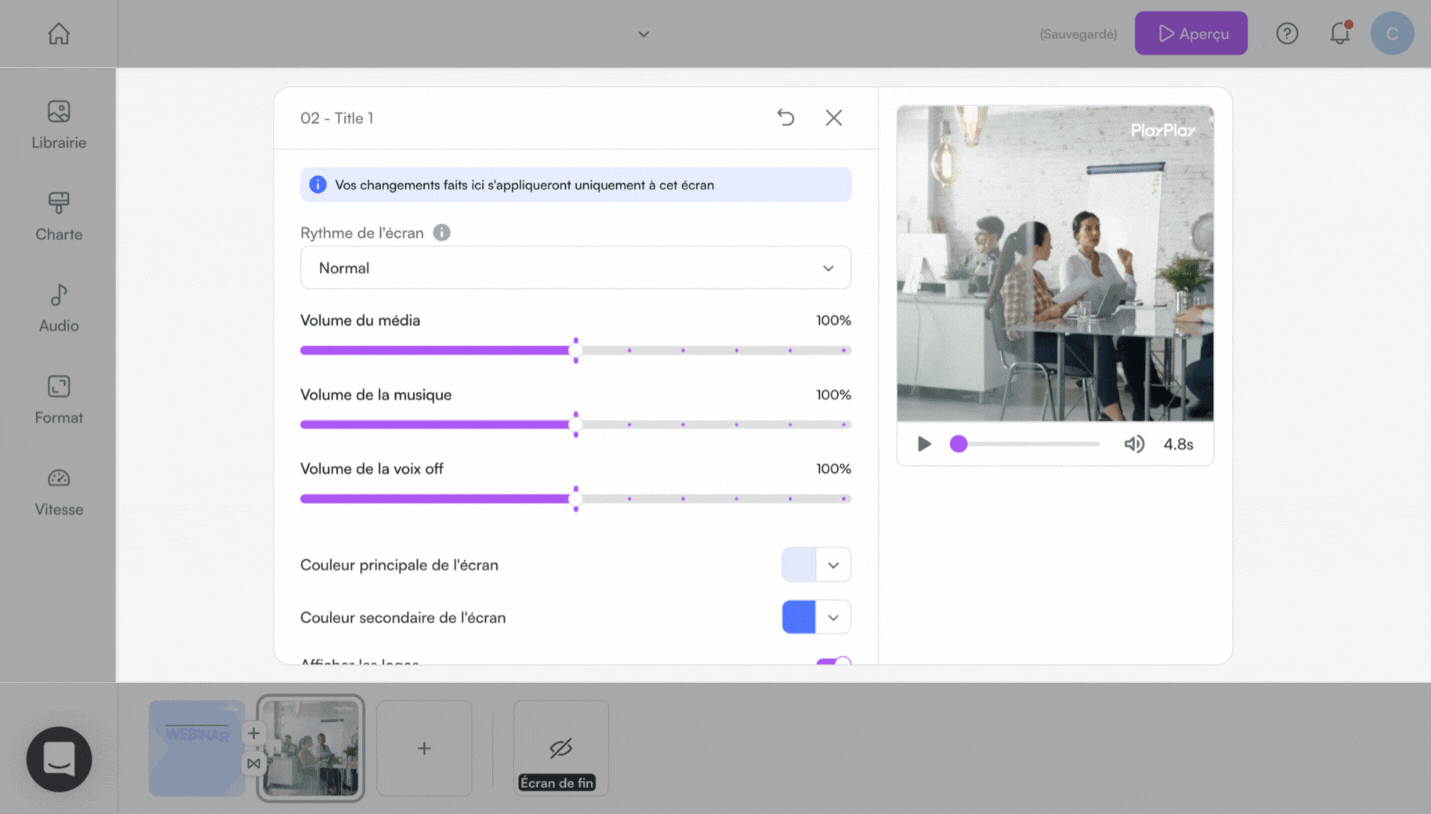Seek on the preview progress bar
This screenshot has width=1431, height=814.
(1025, 444)
